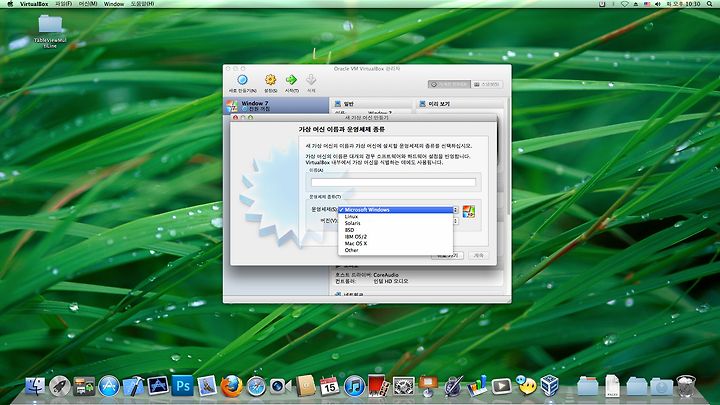Image resolution: width=720 pixels, height=405 pixels.
Task: Click the wizard's Go Back button
Action: point(447,255)
